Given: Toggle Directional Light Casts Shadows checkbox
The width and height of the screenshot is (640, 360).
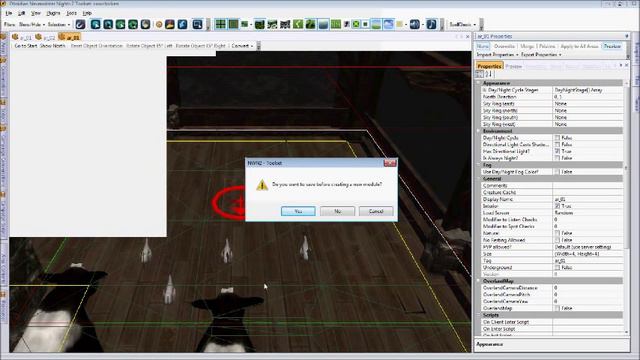Looking at the screenshot, I should coord(557,144).
